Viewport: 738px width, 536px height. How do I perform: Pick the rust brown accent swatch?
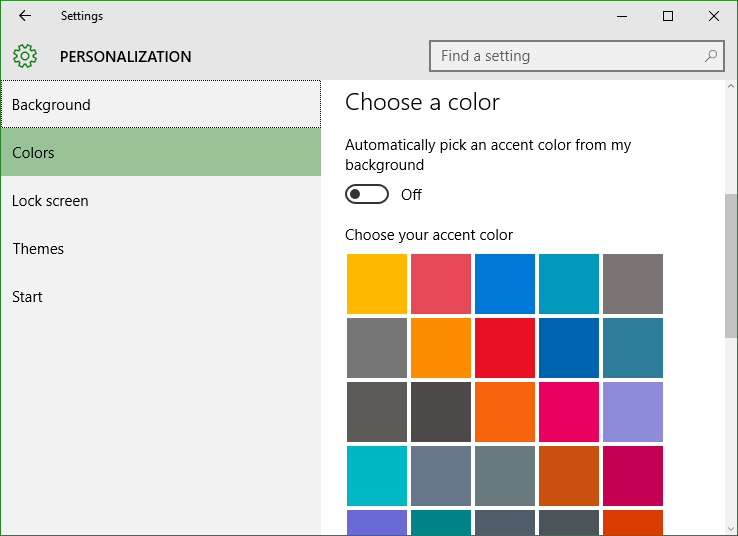tap(569, 476)
